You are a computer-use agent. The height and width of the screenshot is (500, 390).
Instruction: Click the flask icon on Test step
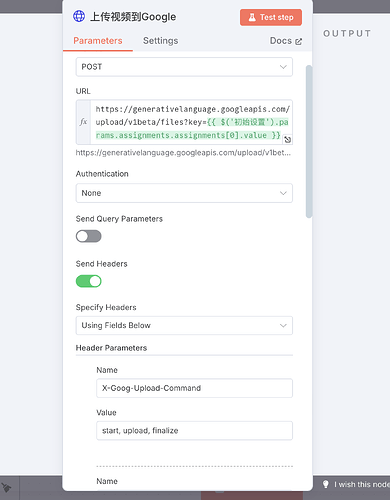point(252,17)
